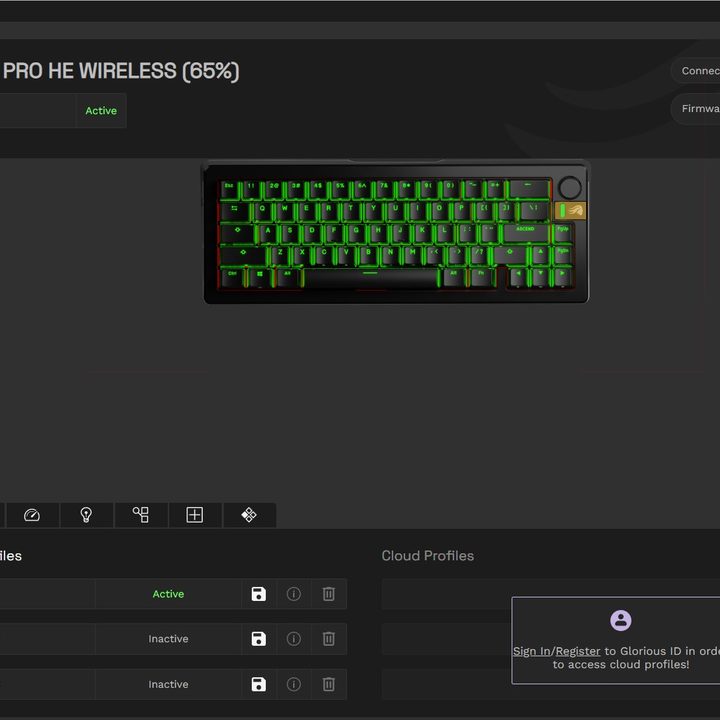Show info for the Active profile row
This screenshot has width=720, height=720.
tap(294, 594)
